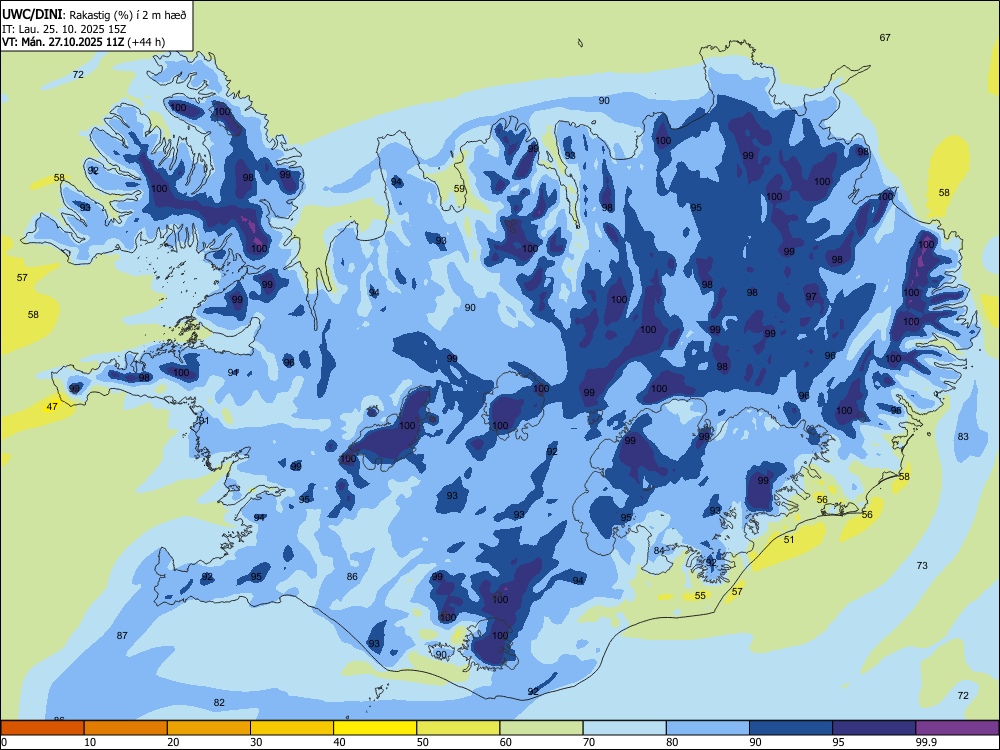Click the value 59 in the northern fjord
Screen dimensions: 1000x750
pyautogui.click(x=459, y=188)
